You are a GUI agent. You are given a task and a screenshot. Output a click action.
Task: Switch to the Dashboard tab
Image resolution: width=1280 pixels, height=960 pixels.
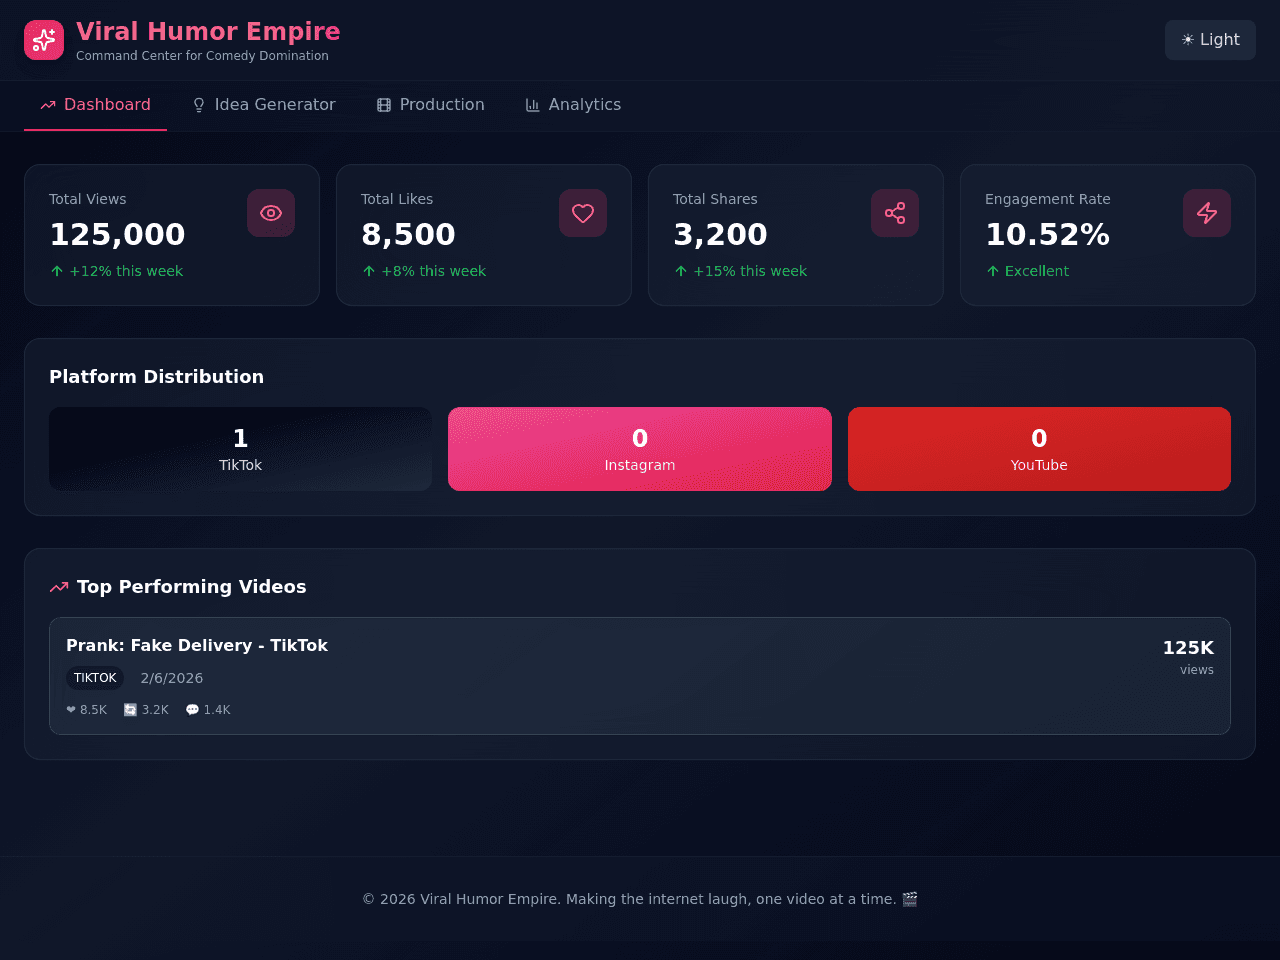click(95, 105)
